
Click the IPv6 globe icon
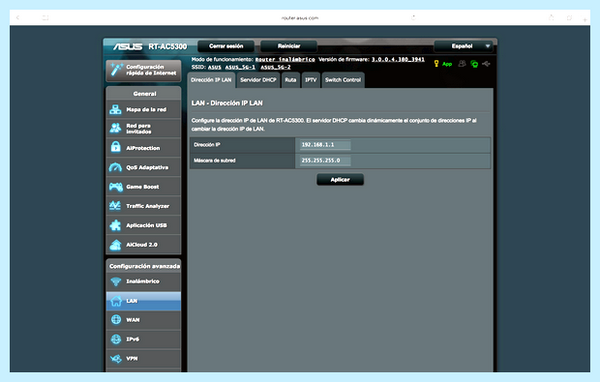click(116, 339)
